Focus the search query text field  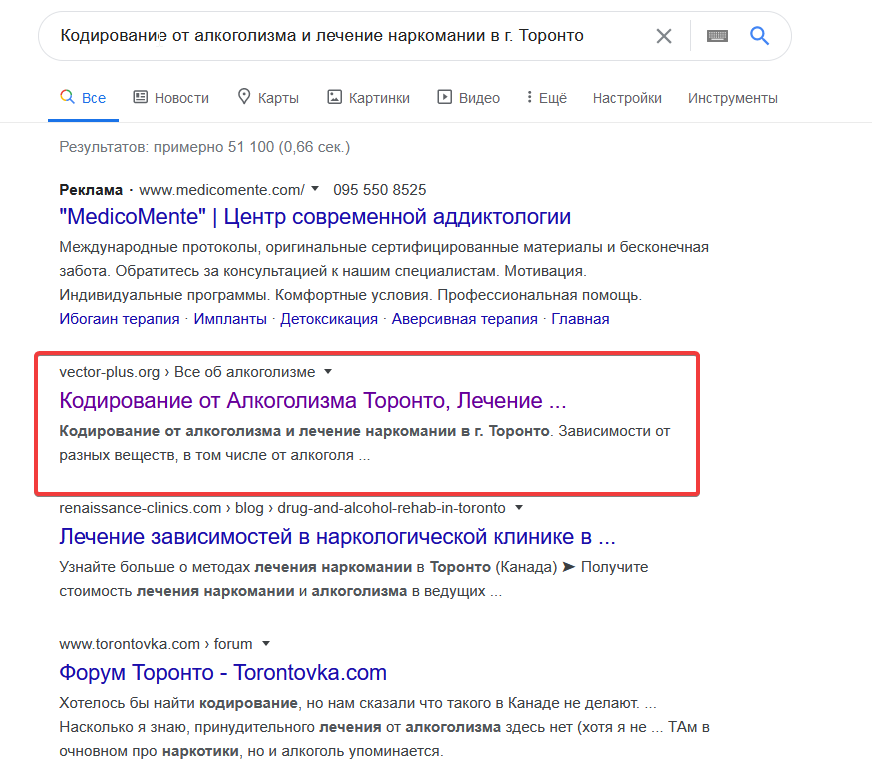345,36
